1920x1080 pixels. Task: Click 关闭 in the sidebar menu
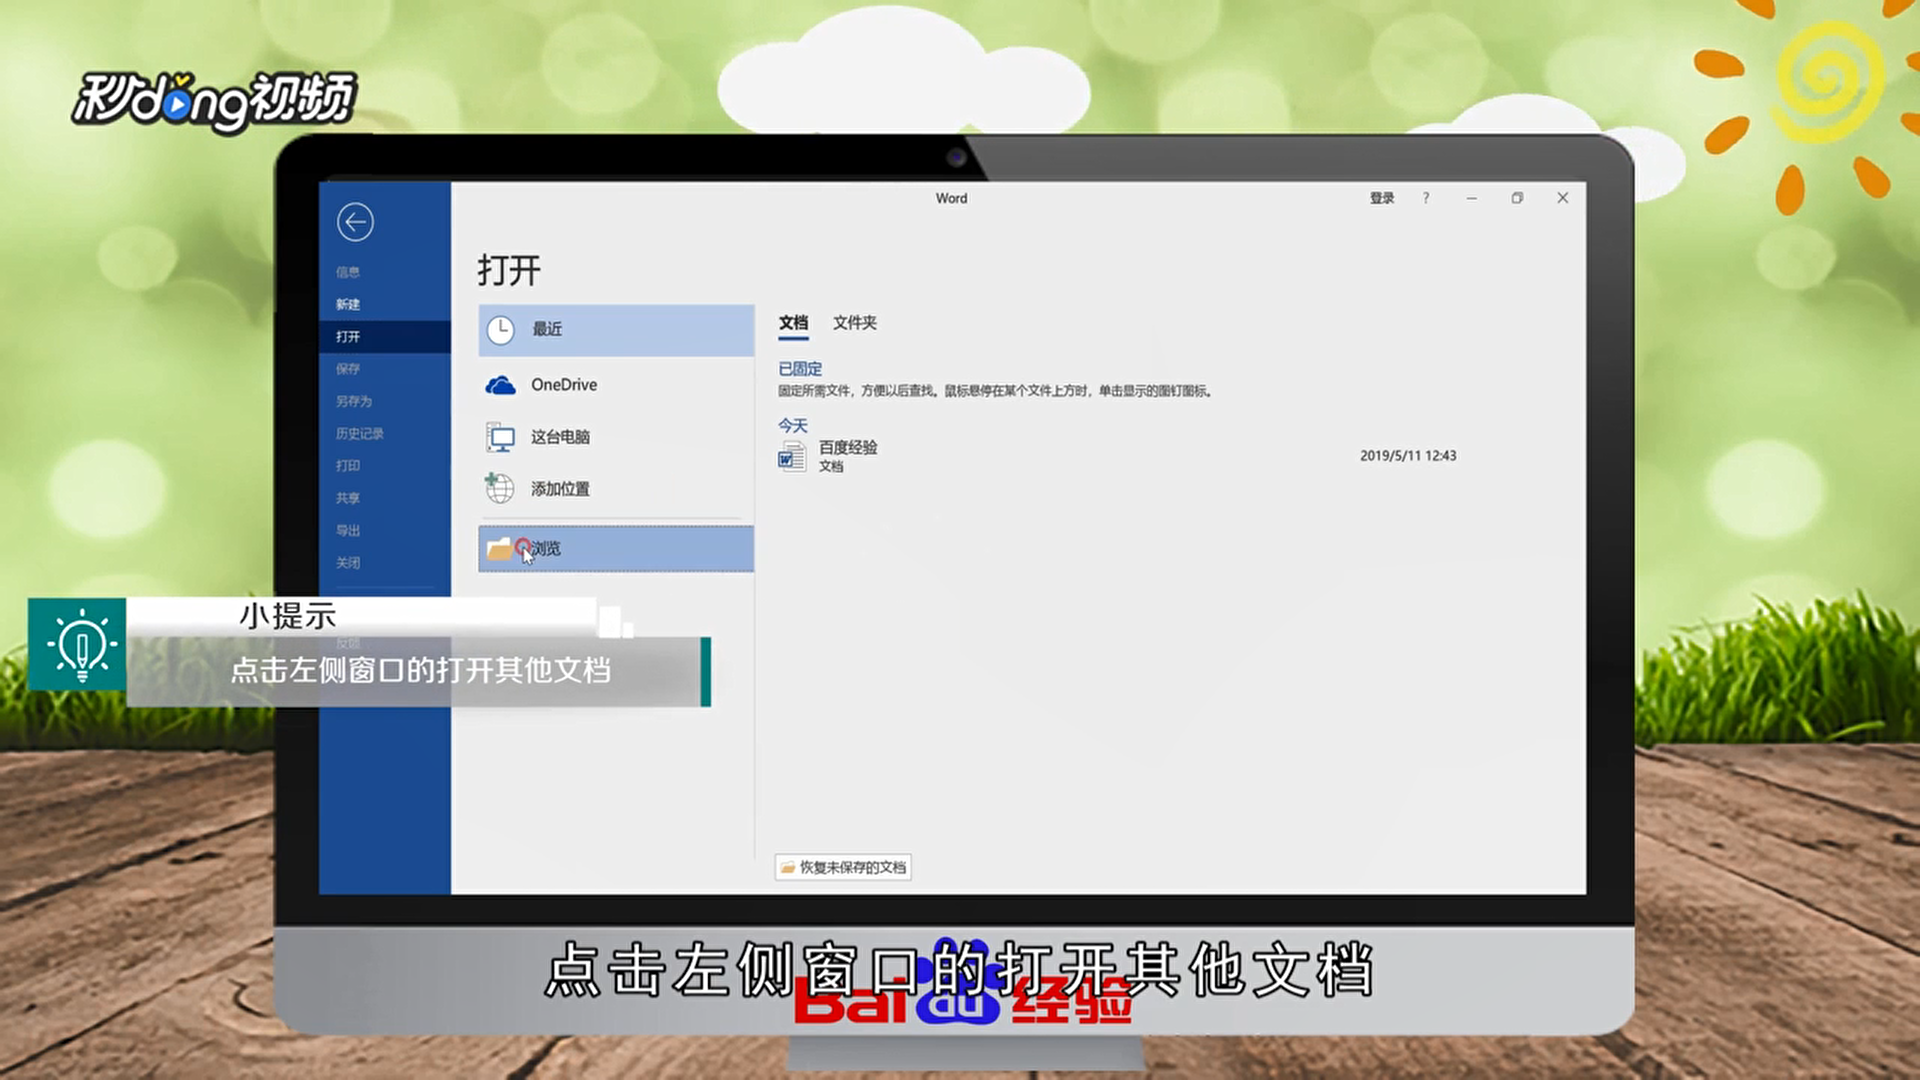tap(348, 563)
